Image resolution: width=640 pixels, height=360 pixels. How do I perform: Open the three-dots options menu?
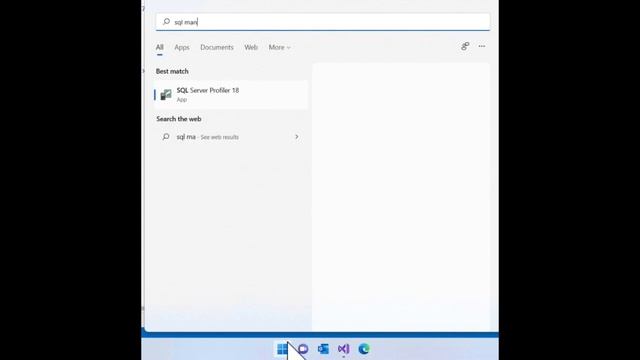(482, 47)
